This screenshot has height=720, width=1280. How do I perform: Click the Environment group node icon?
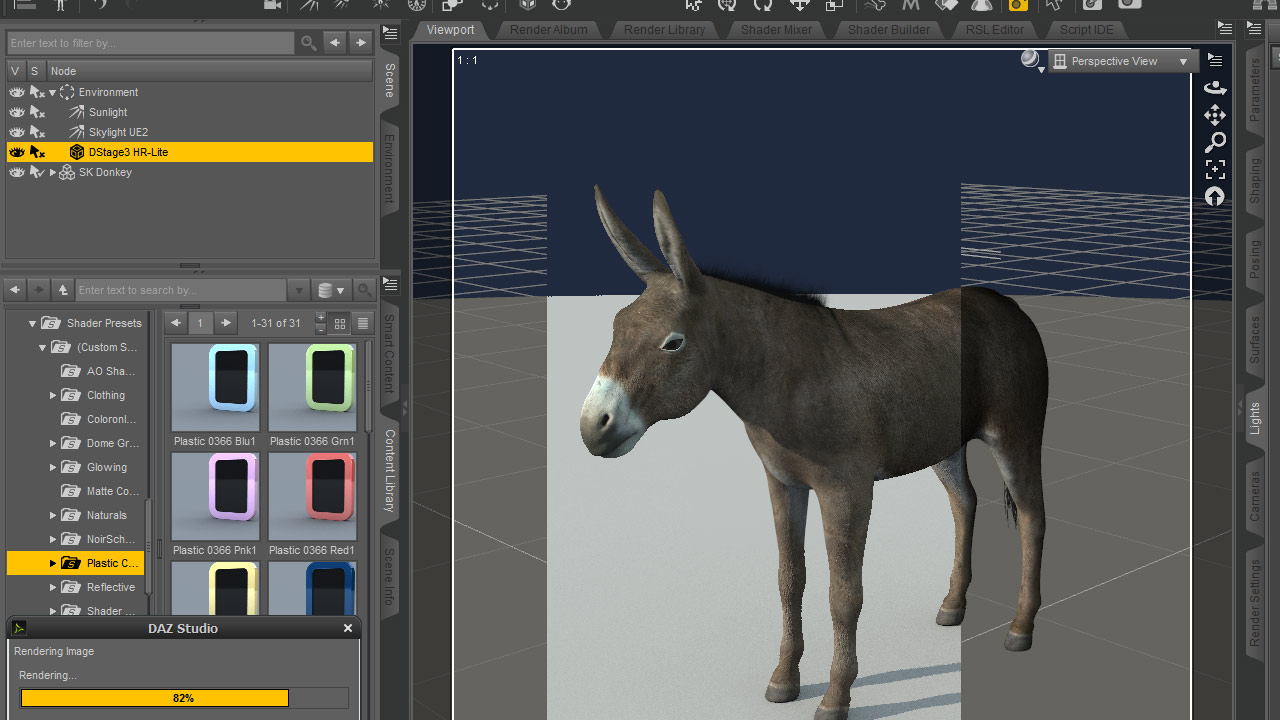[x=67, y=92]
